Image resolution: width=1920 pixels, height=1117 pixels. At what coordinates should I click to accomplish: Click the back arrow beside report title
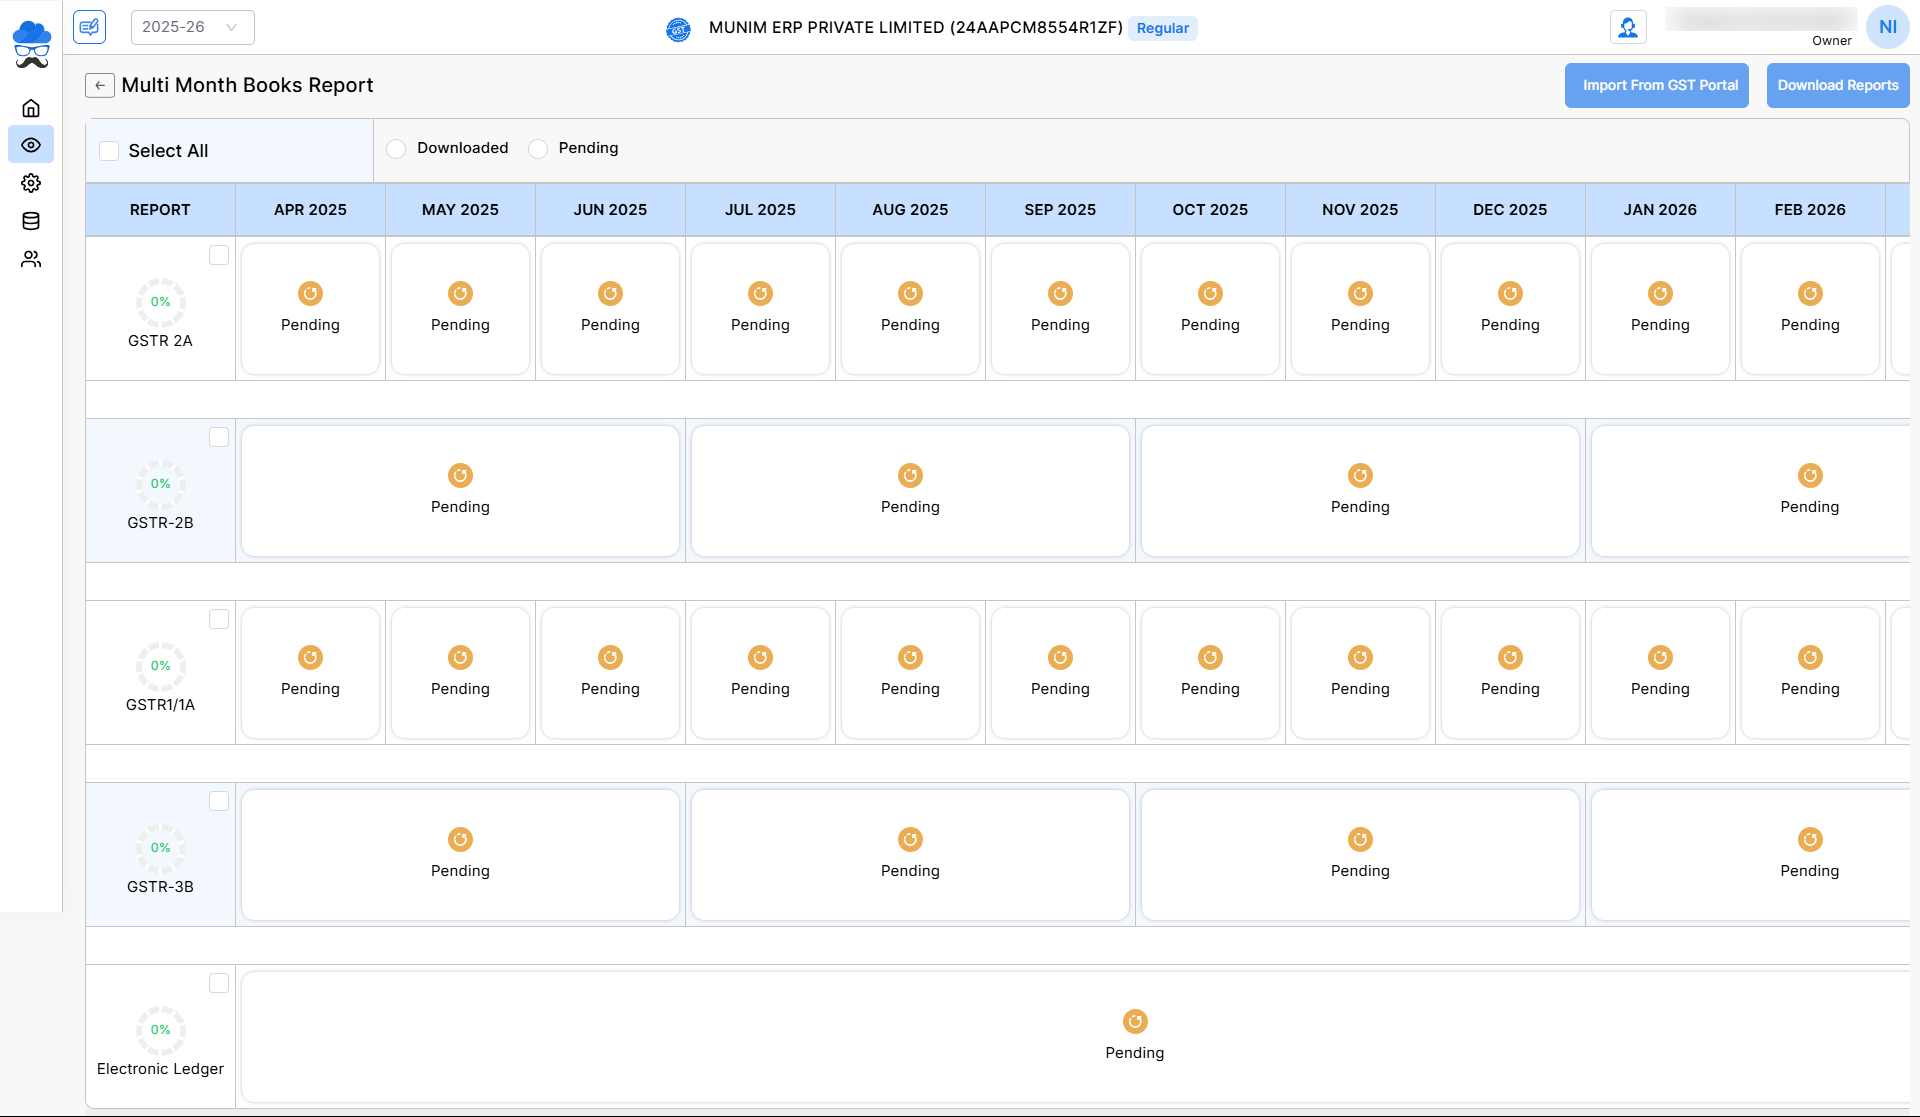[x=99, y=85]
